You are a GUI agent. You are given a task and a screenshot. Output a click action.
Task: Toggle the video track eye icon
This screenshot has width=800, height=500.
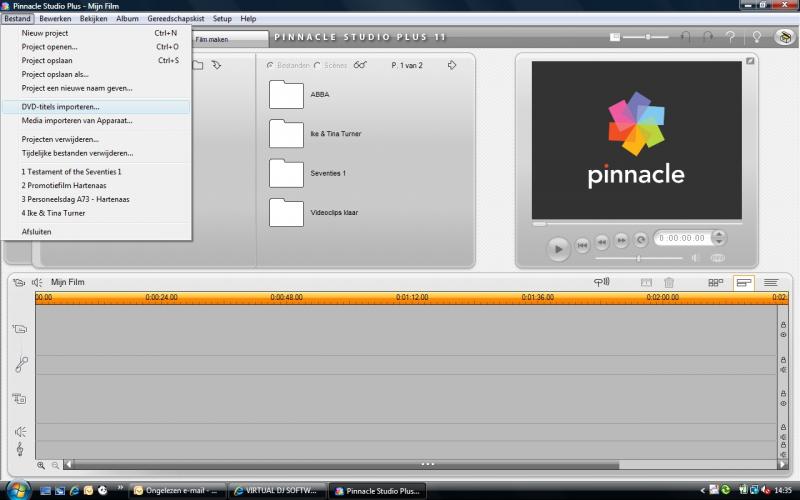(783, 335)
